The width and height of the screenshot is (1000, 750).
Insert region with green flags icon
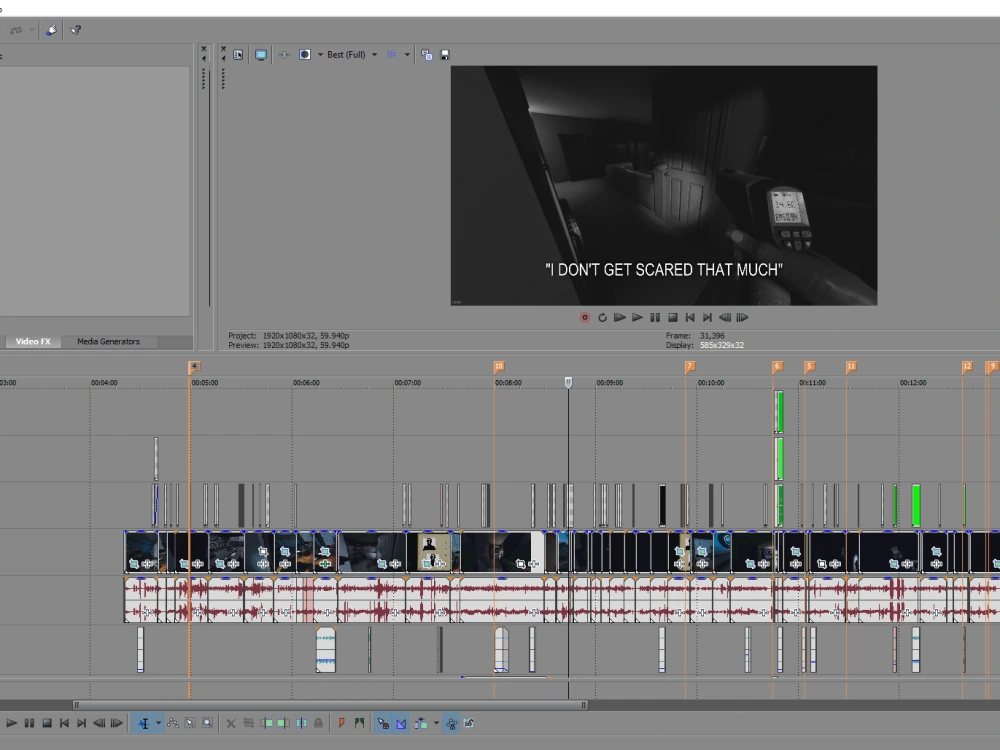coord(360,723)
